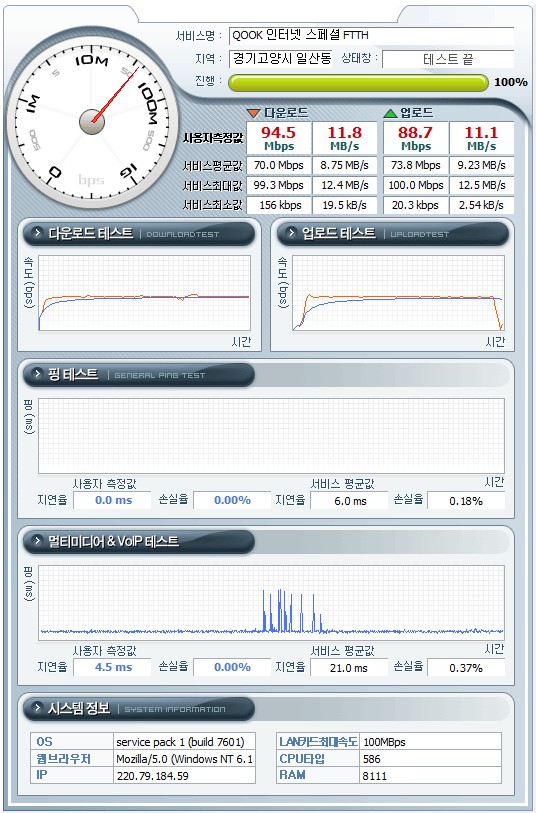
Task: Click the arrow icon beside 핑 테스트 header
Action: [37, 374]
